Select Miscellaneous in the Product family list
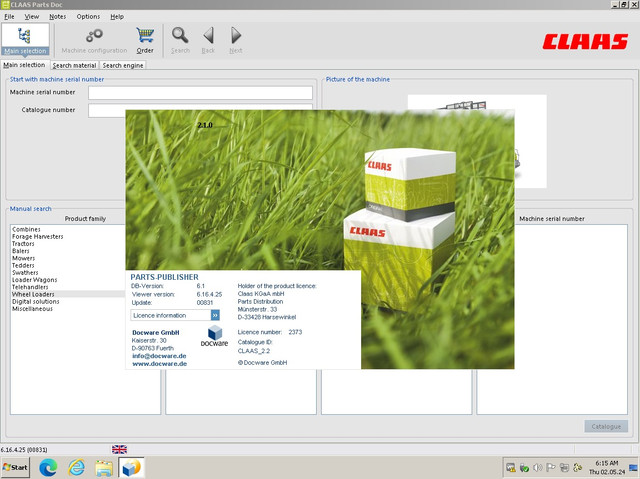Viewport: 640px width, 479px height. pos(33,309)
